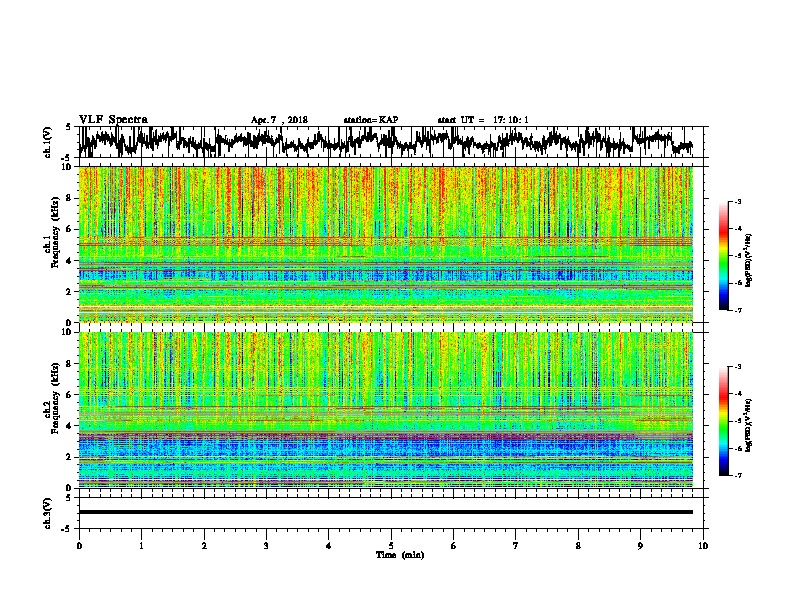792x612 pixels.
Task: Click the '8' kHz tick on ch.1 frequency axis
Action: [69, 198]
